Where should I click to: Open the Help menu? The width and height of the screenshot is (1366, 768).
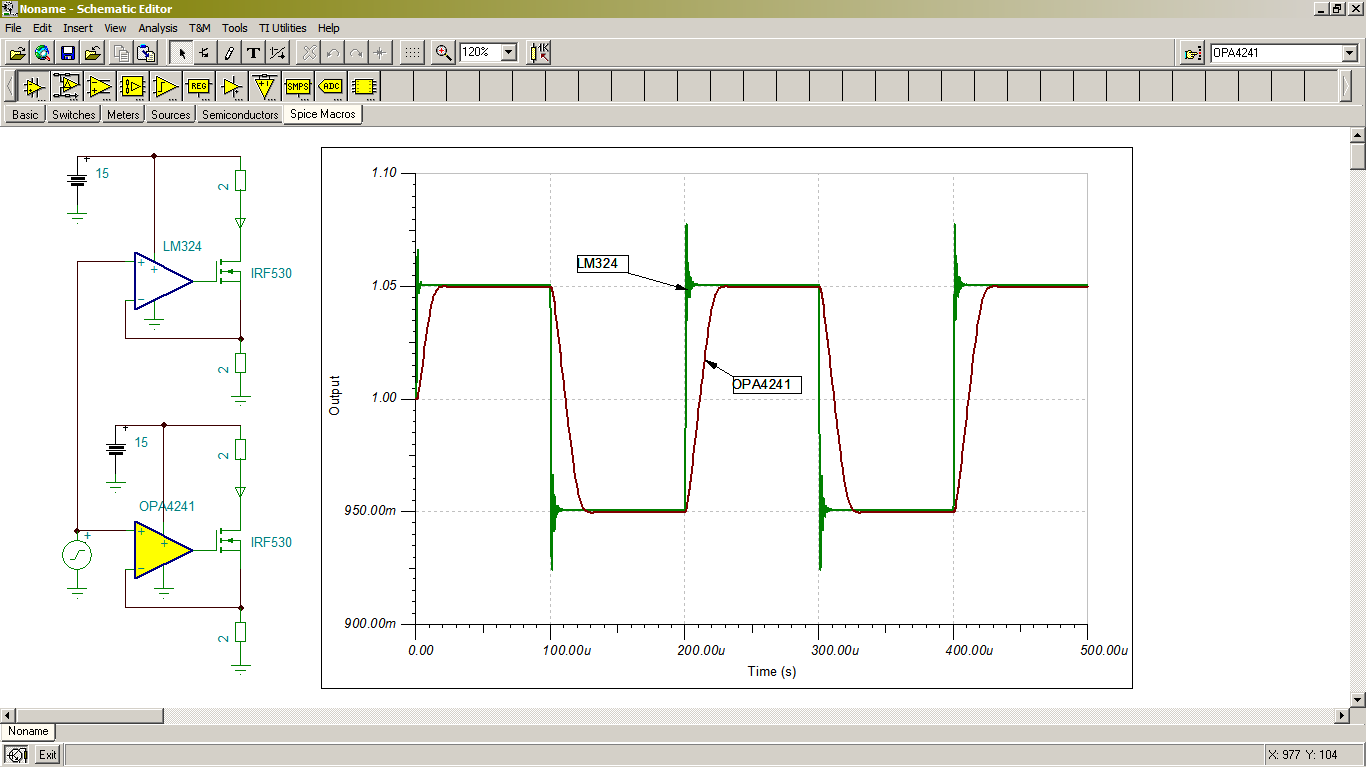point(329,28)
